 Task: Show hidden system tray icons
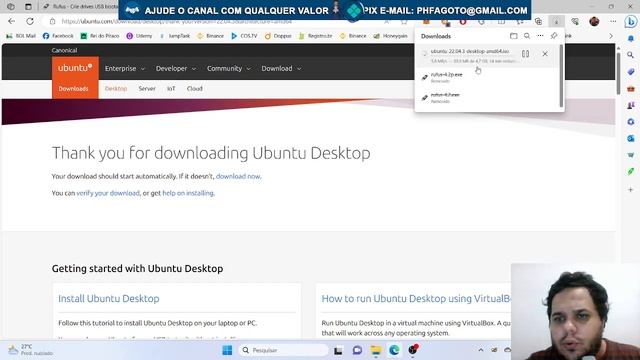tap(481, 350)
